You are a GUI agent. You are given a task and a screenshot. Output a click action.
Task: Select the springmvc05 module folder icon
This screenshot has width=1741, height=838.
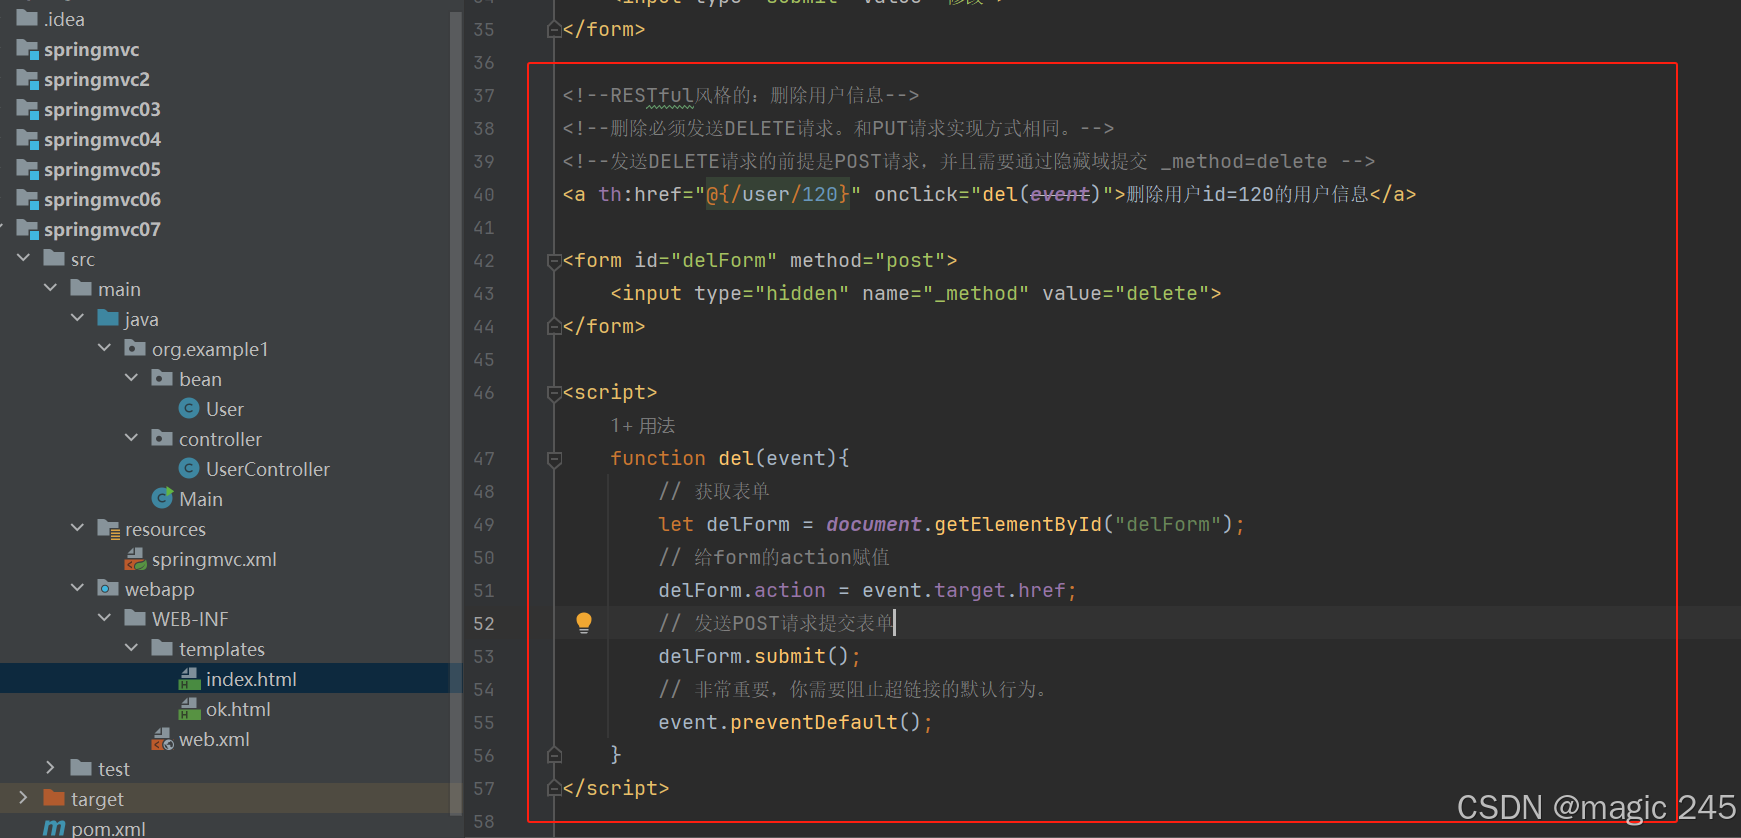(27, 169)
